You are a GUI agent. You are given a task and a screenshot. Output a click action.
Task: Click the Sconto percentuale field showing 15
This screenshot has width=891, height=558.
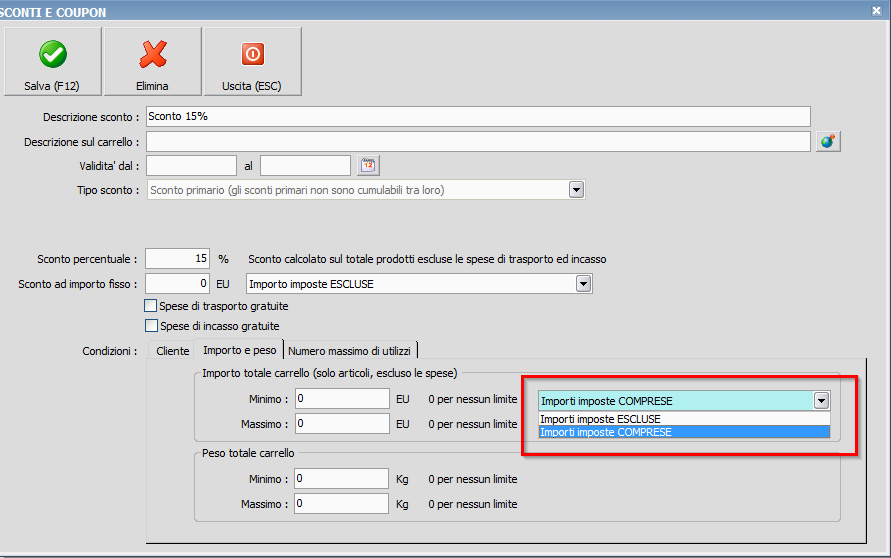click(177, 259)
